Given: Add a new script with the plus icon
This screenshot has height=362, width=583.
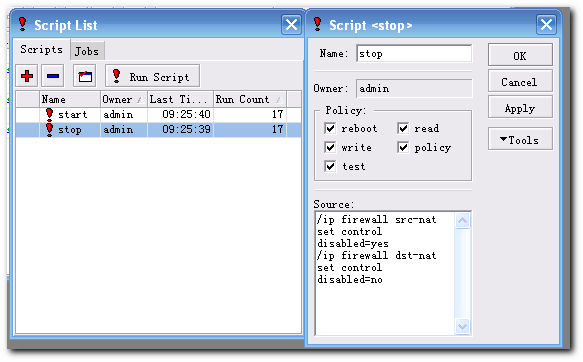Looking at the screenshot, I should 27,76.
